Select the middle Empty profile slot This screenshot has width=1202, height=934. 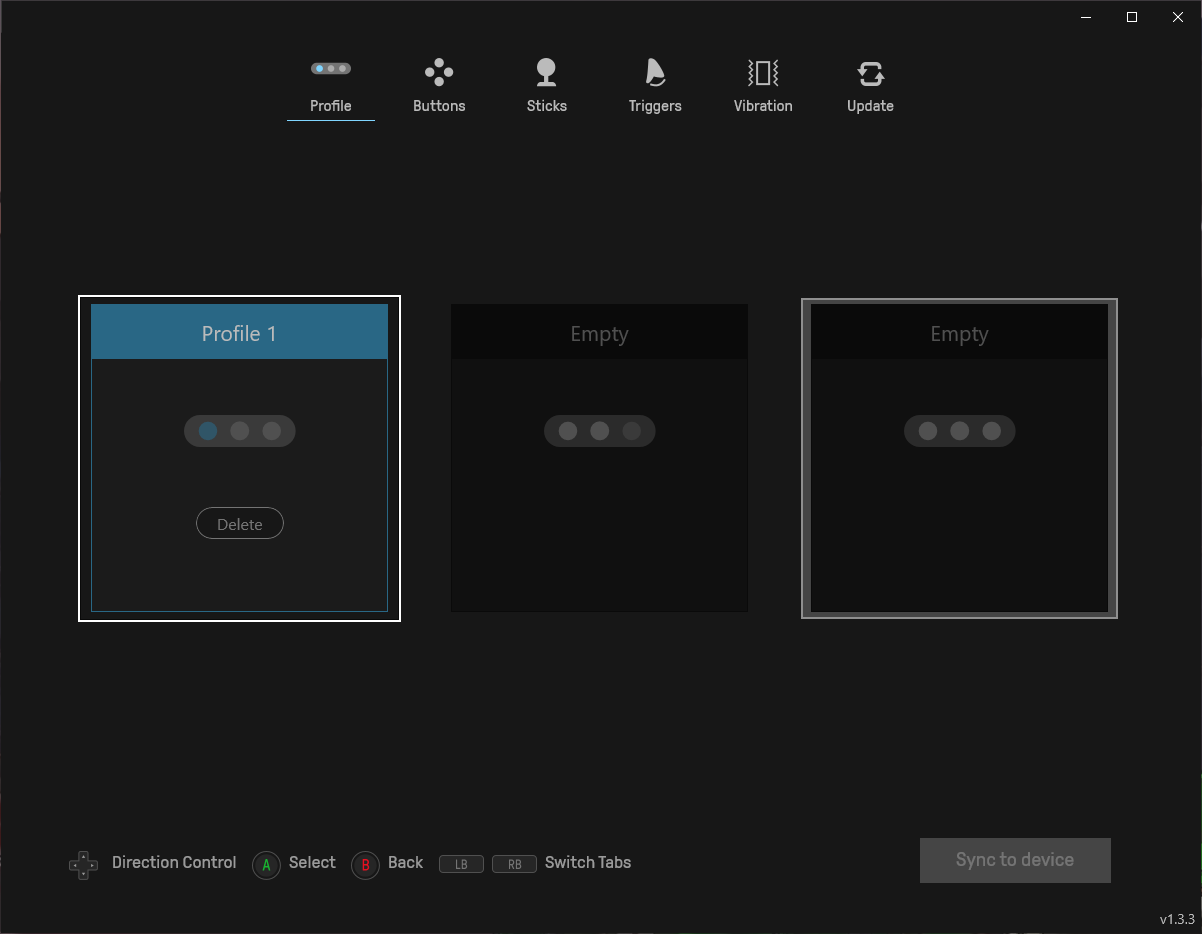pos(599,458)
